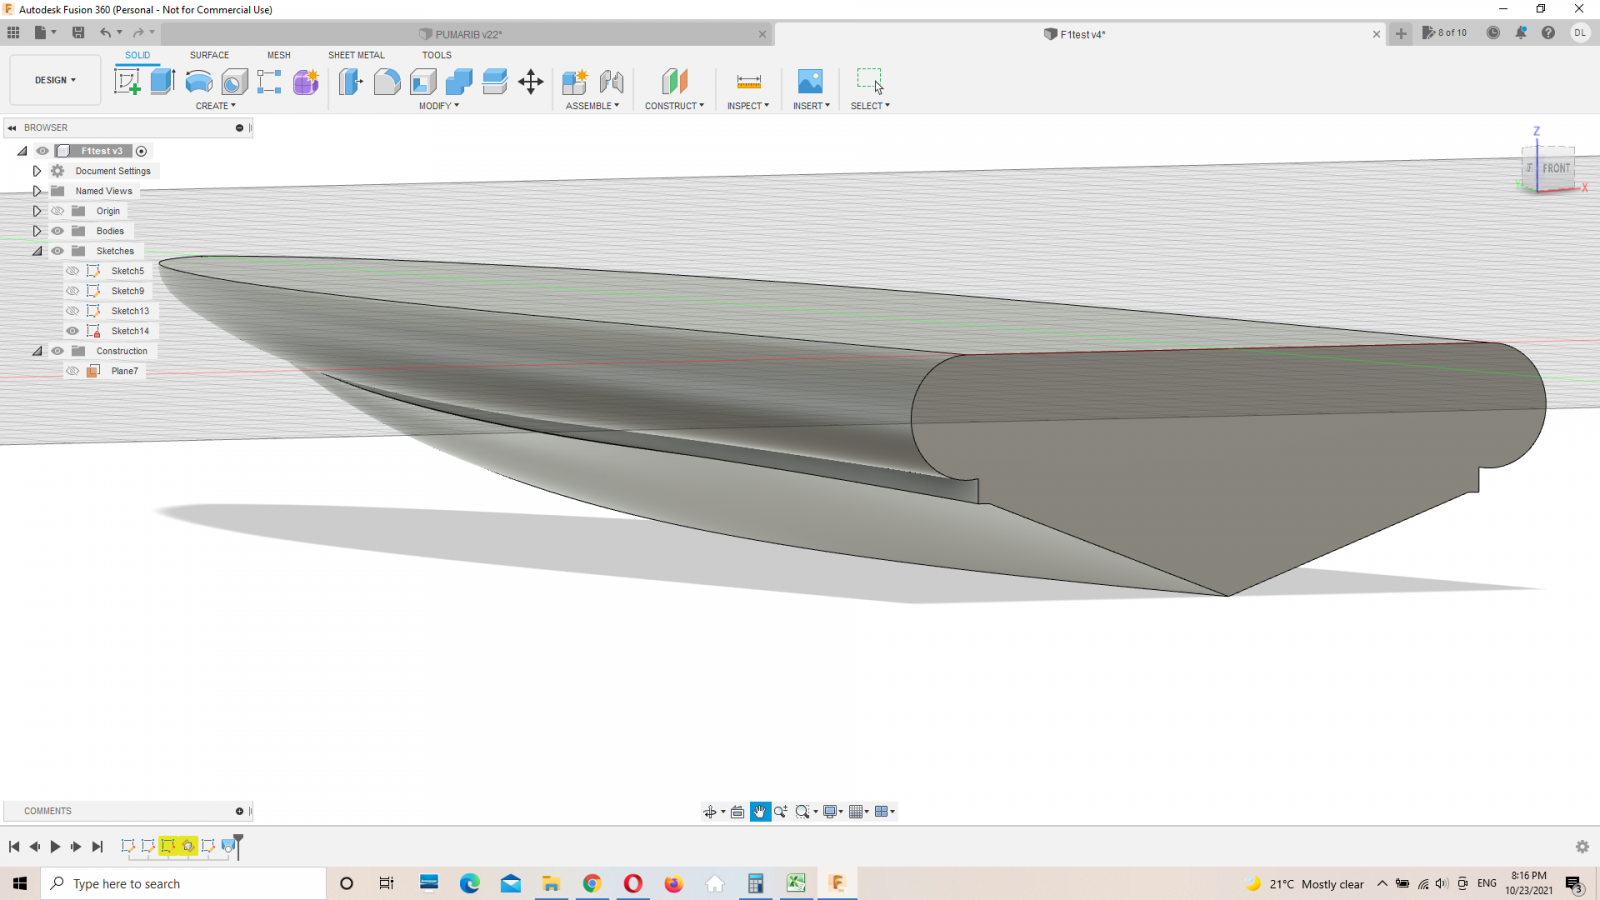Screen dimensions: 1600x900
Task: Show Sketch9 using its eye icon
Action: click(x=73, y=291)
